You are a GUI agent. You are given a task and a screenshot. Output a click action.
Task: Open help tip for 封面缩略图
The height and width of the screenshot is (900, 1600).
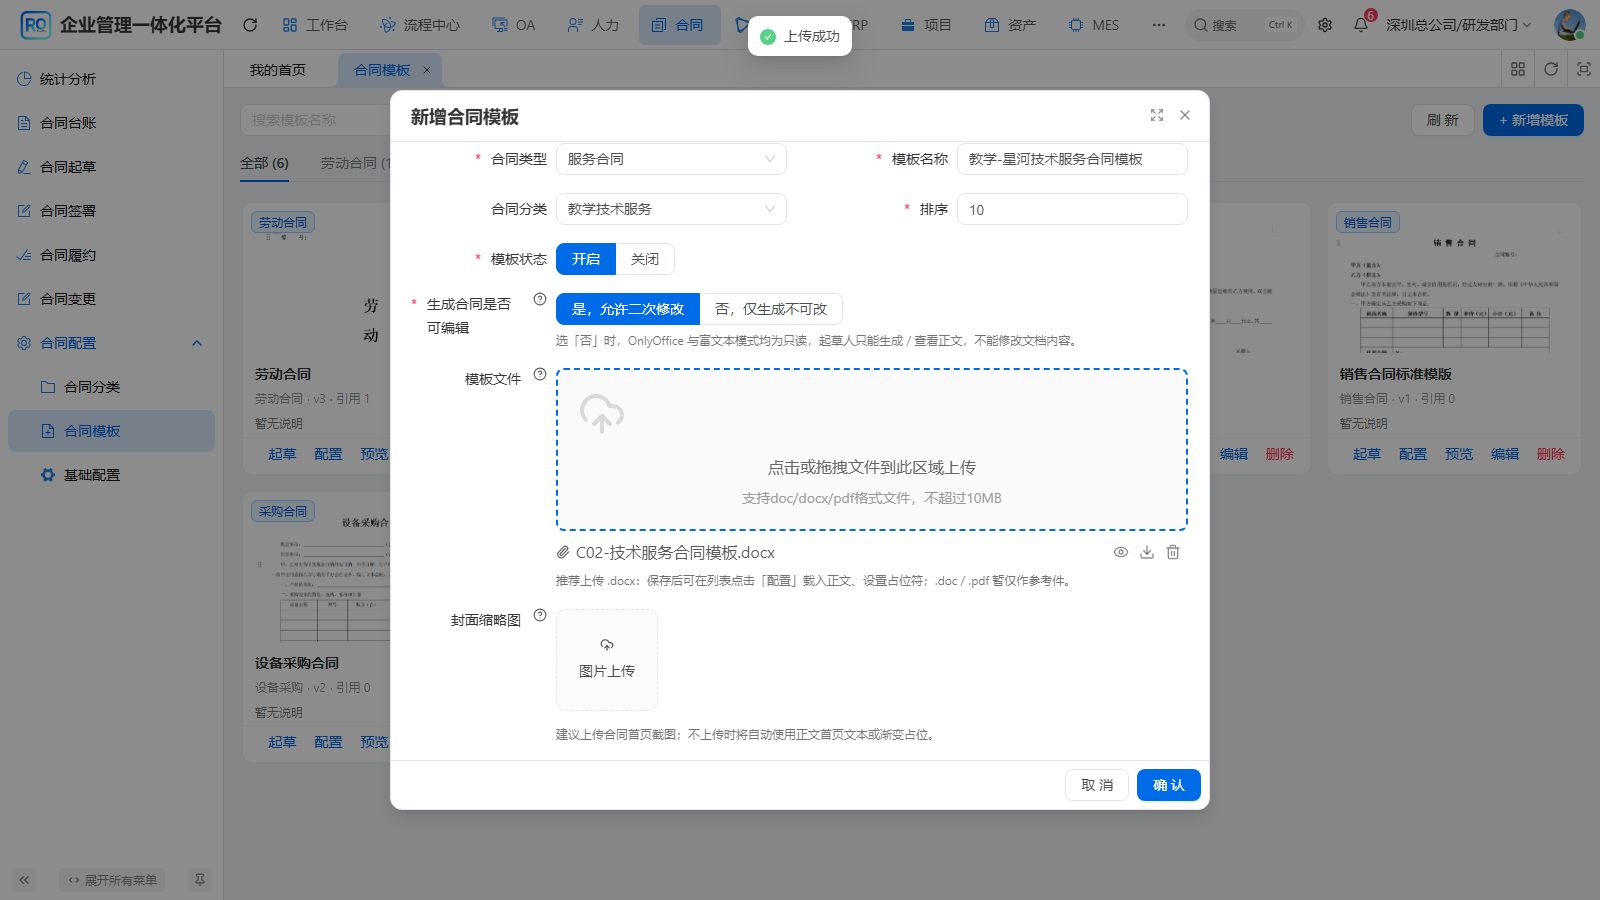540,615
